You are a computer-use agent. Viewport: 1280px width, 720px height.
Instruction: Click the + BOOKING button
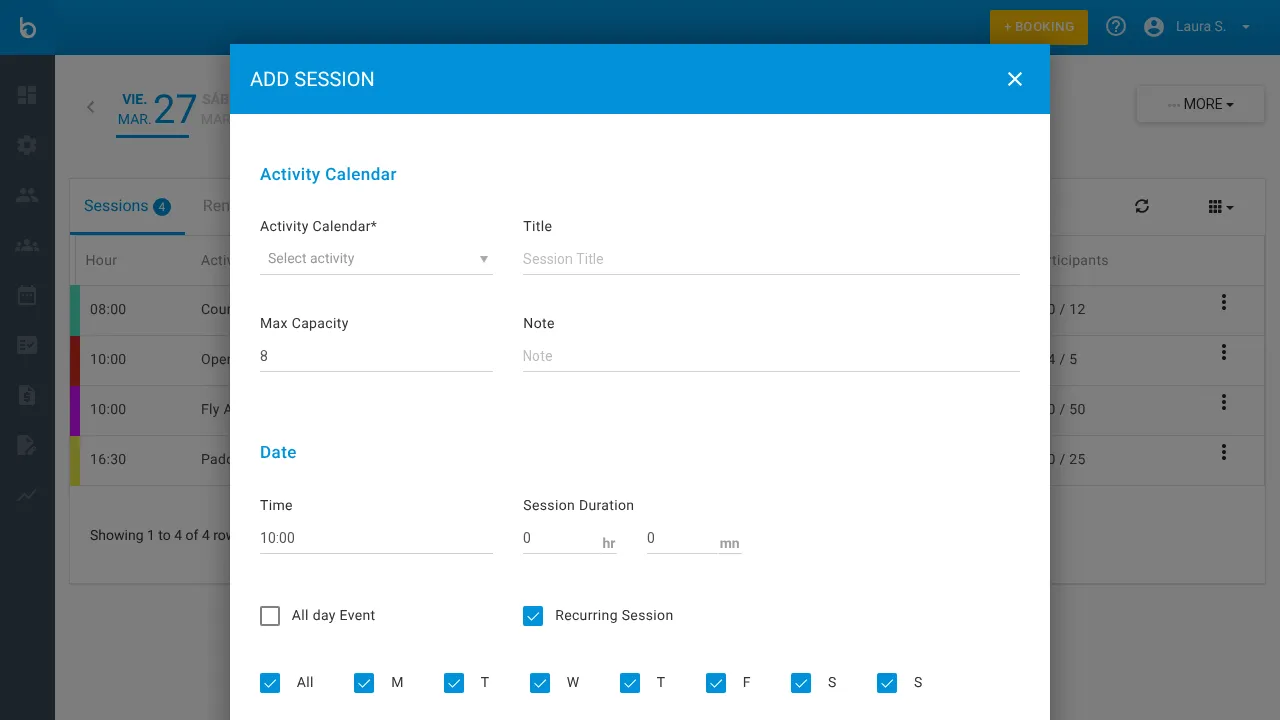(x=1038, y=27)
